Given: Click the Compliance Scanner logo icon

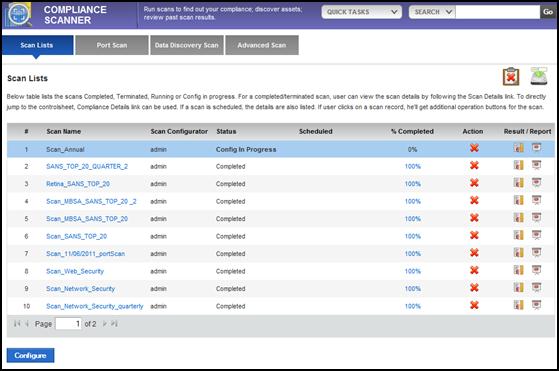Looking at the screenshot, I should tap(18, 14).
